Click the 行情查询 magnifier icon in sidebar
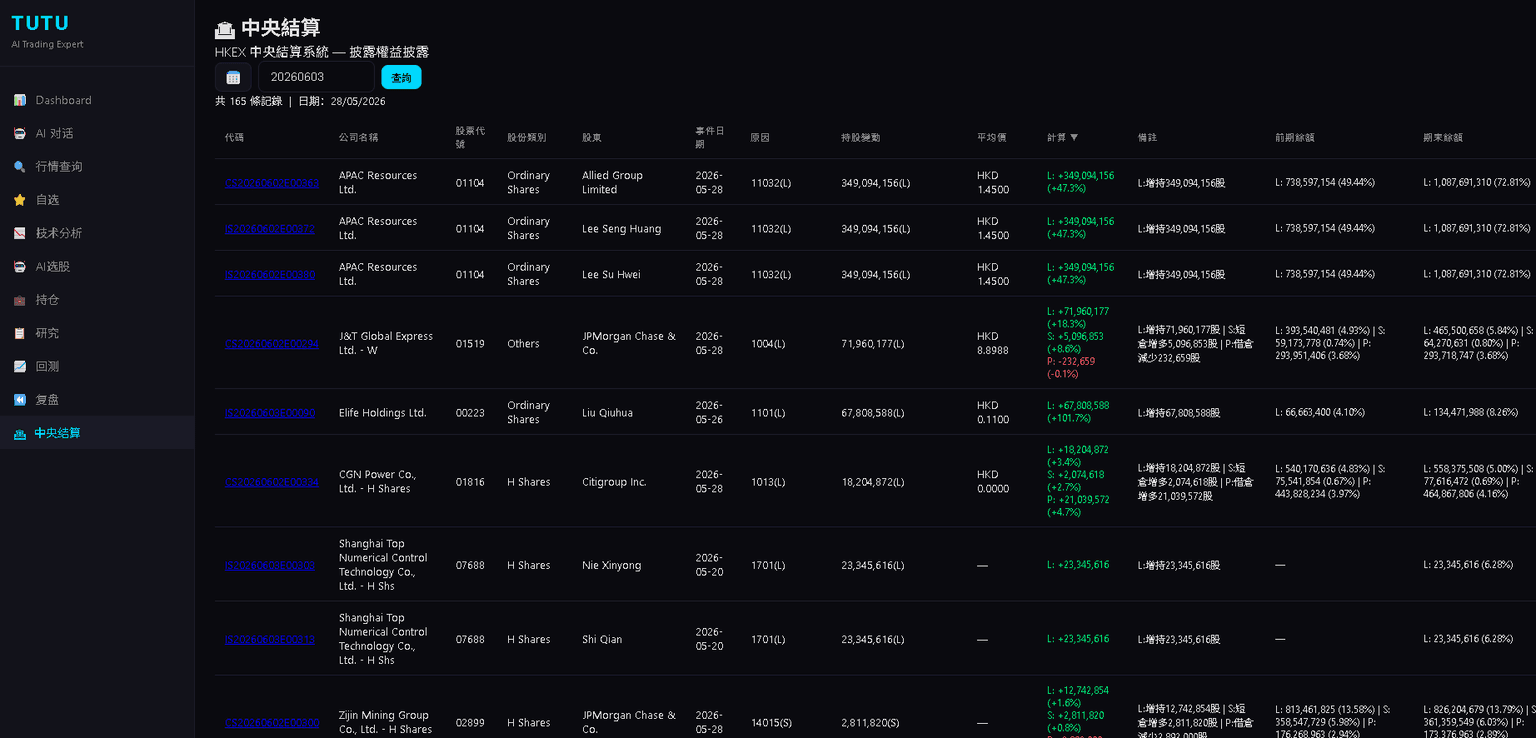 click(x=19, y=167)
